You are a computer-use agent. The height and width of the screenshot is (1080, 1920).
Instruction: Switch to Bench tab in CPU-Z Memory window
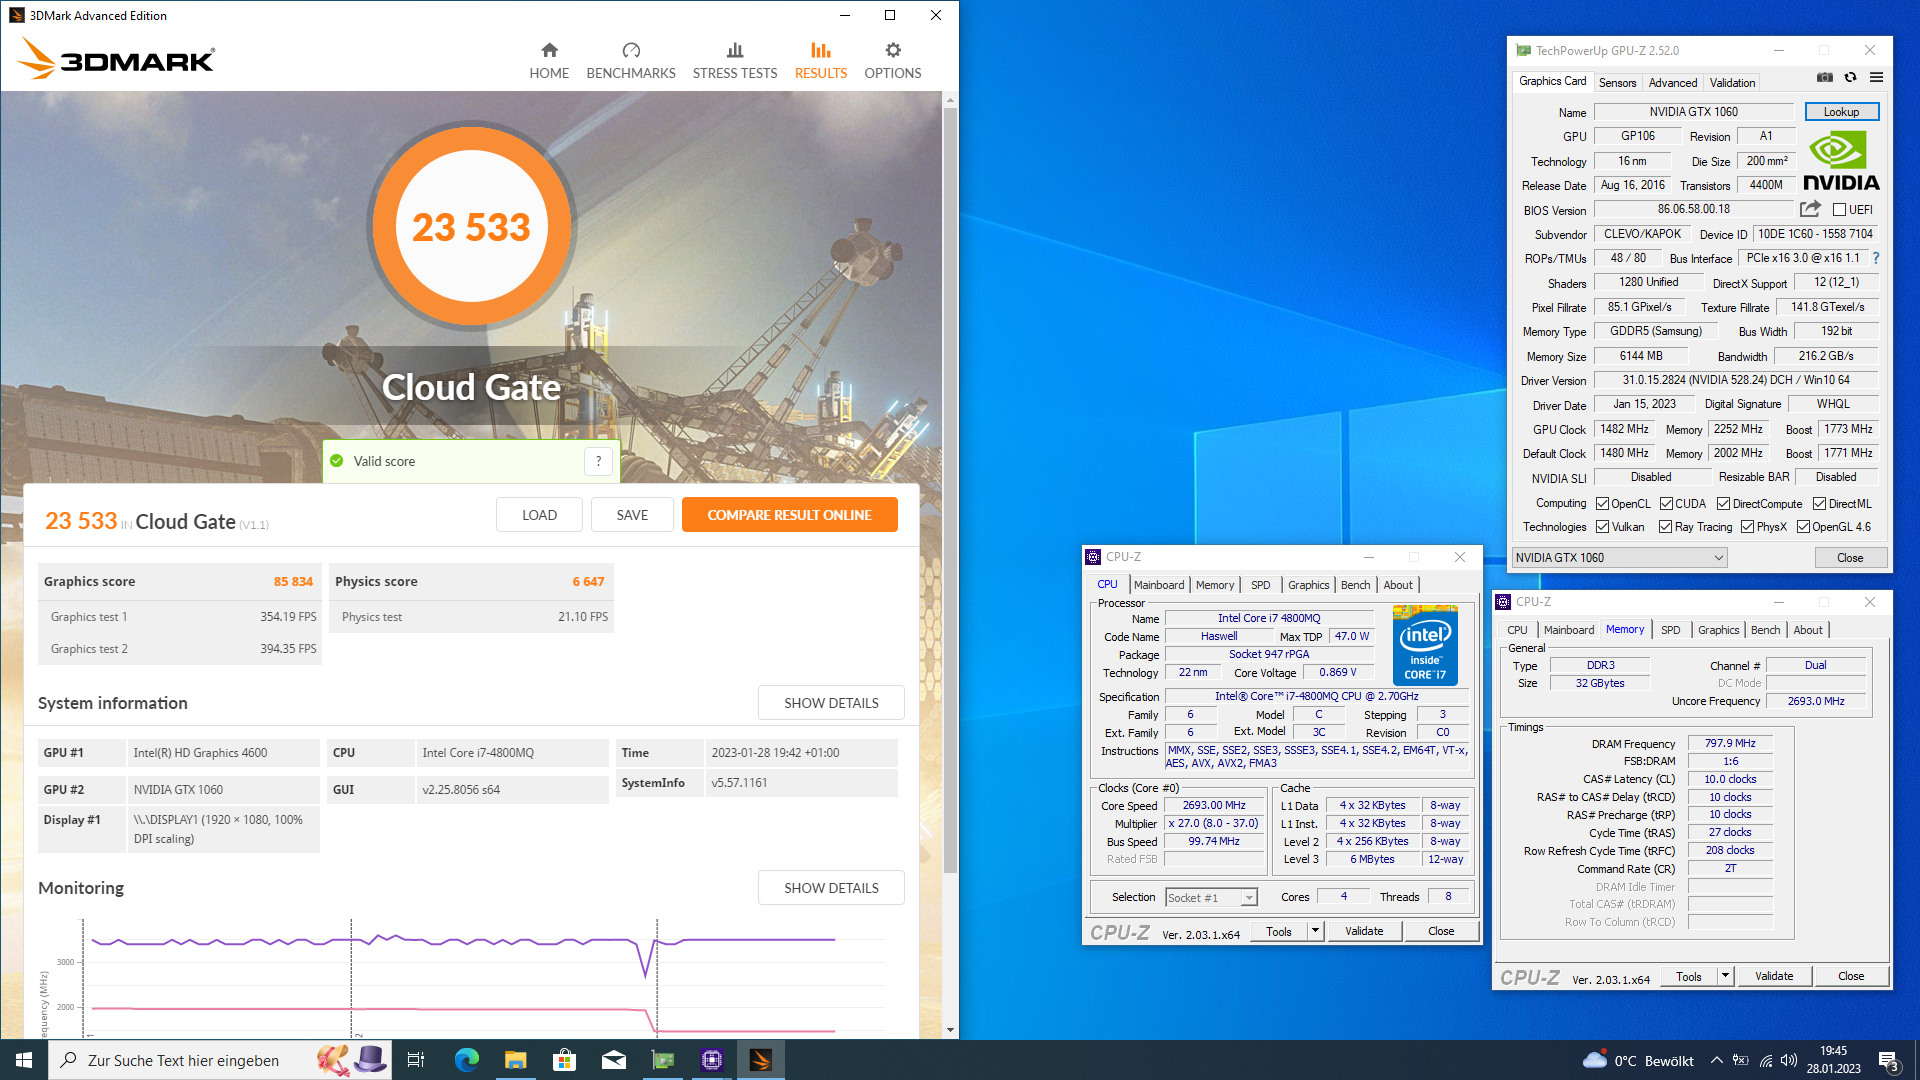tap(1765, 630)
